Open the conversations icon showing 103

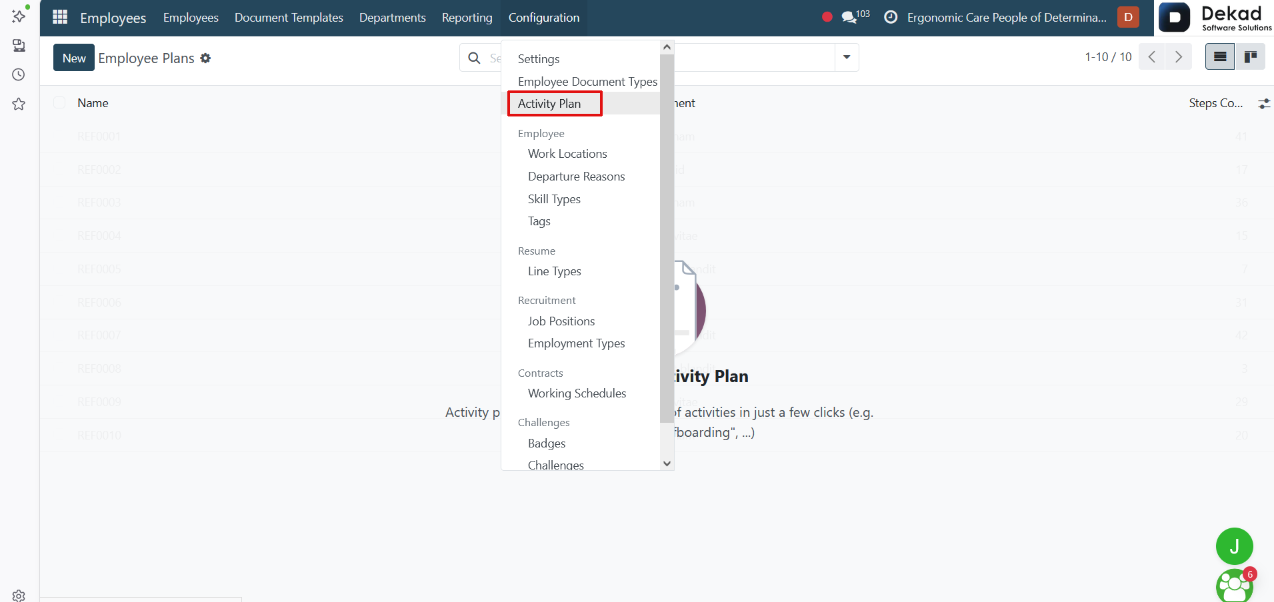point(855,17)
